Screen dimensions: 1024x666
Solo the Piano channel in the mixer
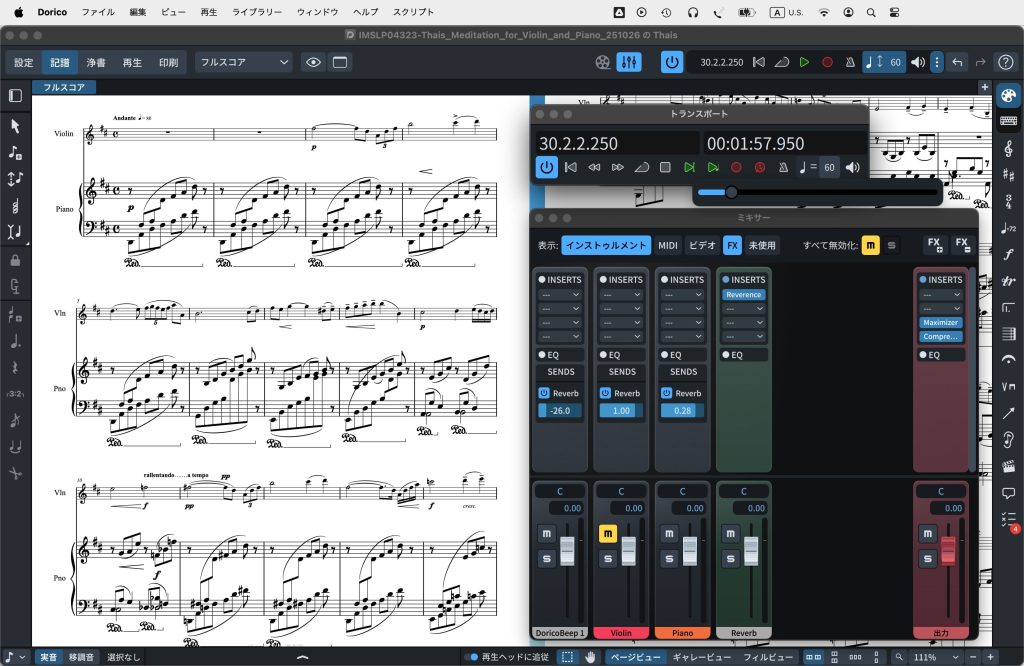[669, 559]
